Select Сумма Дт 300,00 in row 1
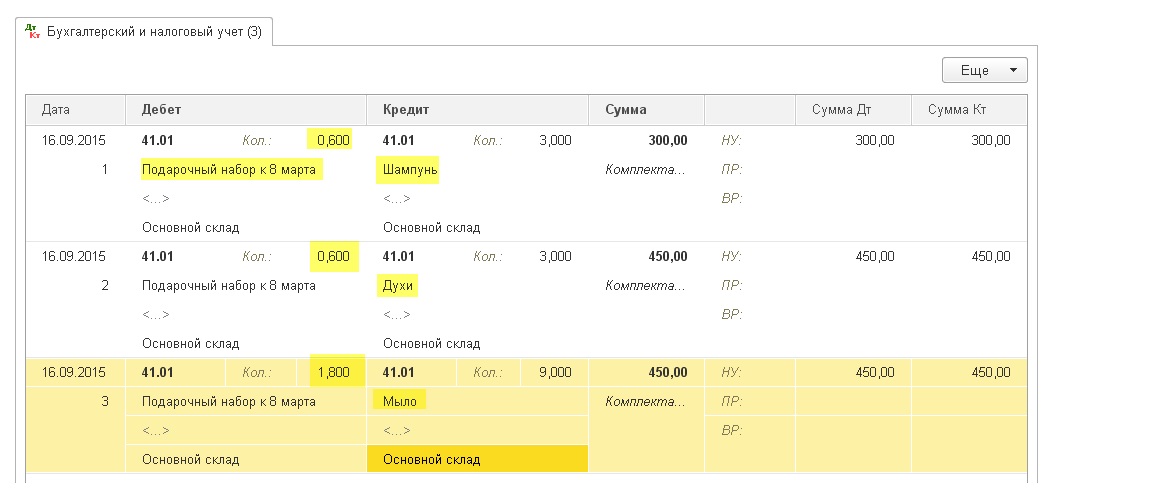1158x500 pixels. (x=875, y=140)
